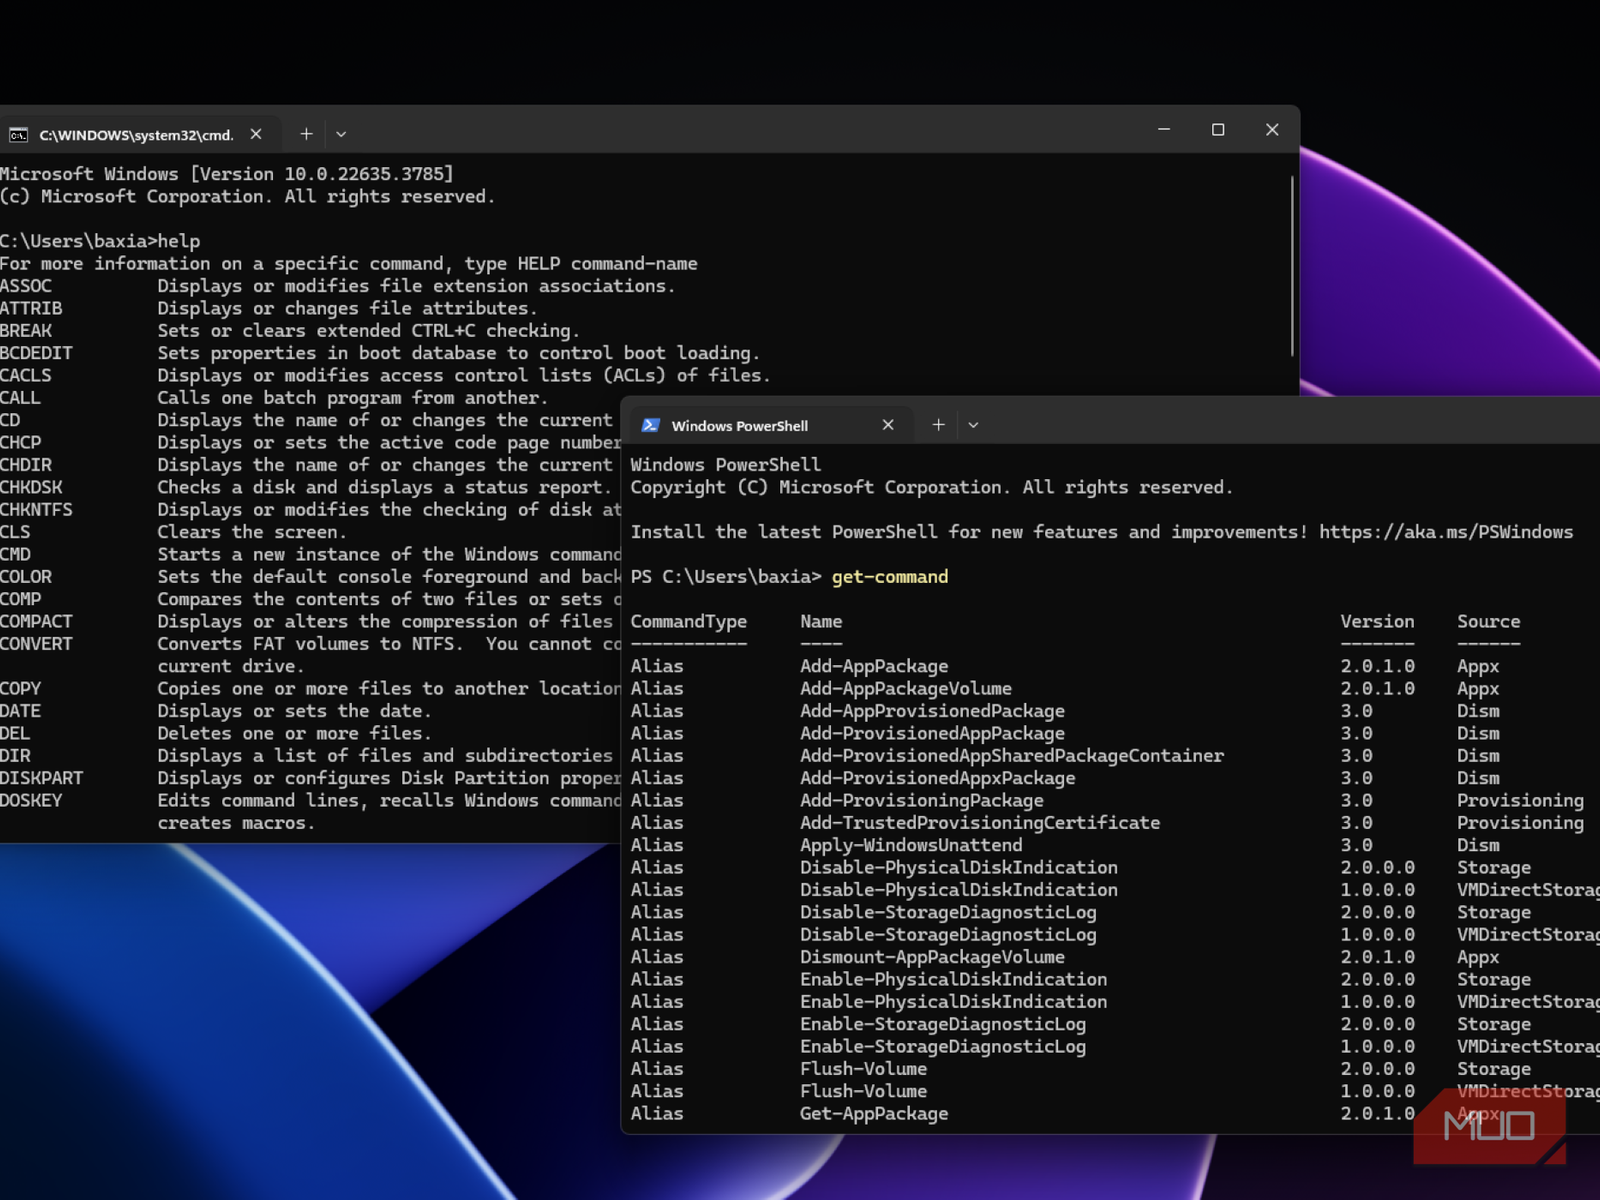Click the get-command text in PowerShell
The height and width of the screenshot is (1200, 1600).
(889, 577)
